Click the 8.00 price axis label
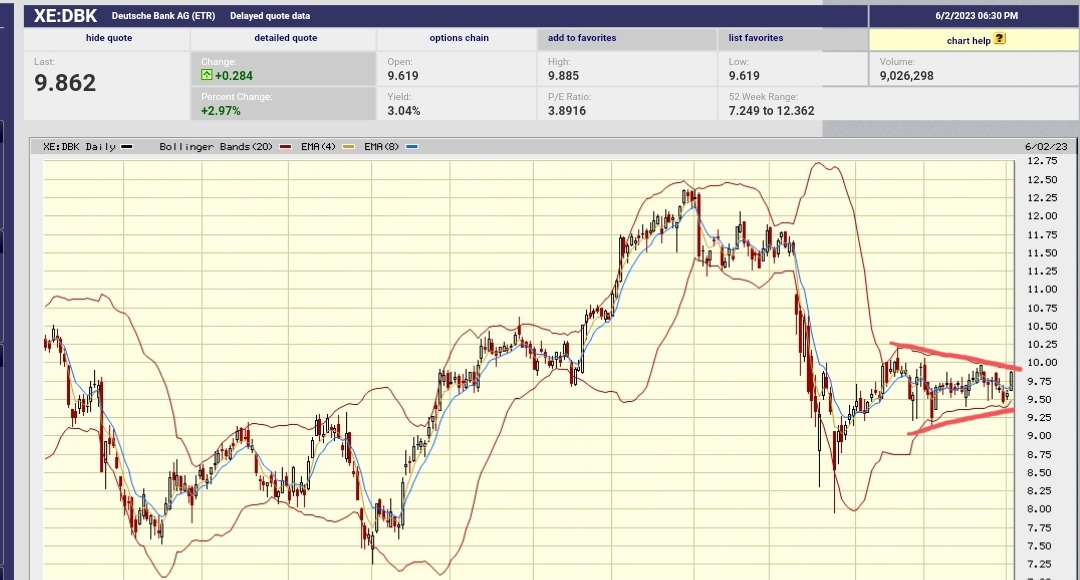 pos(1039,509)
